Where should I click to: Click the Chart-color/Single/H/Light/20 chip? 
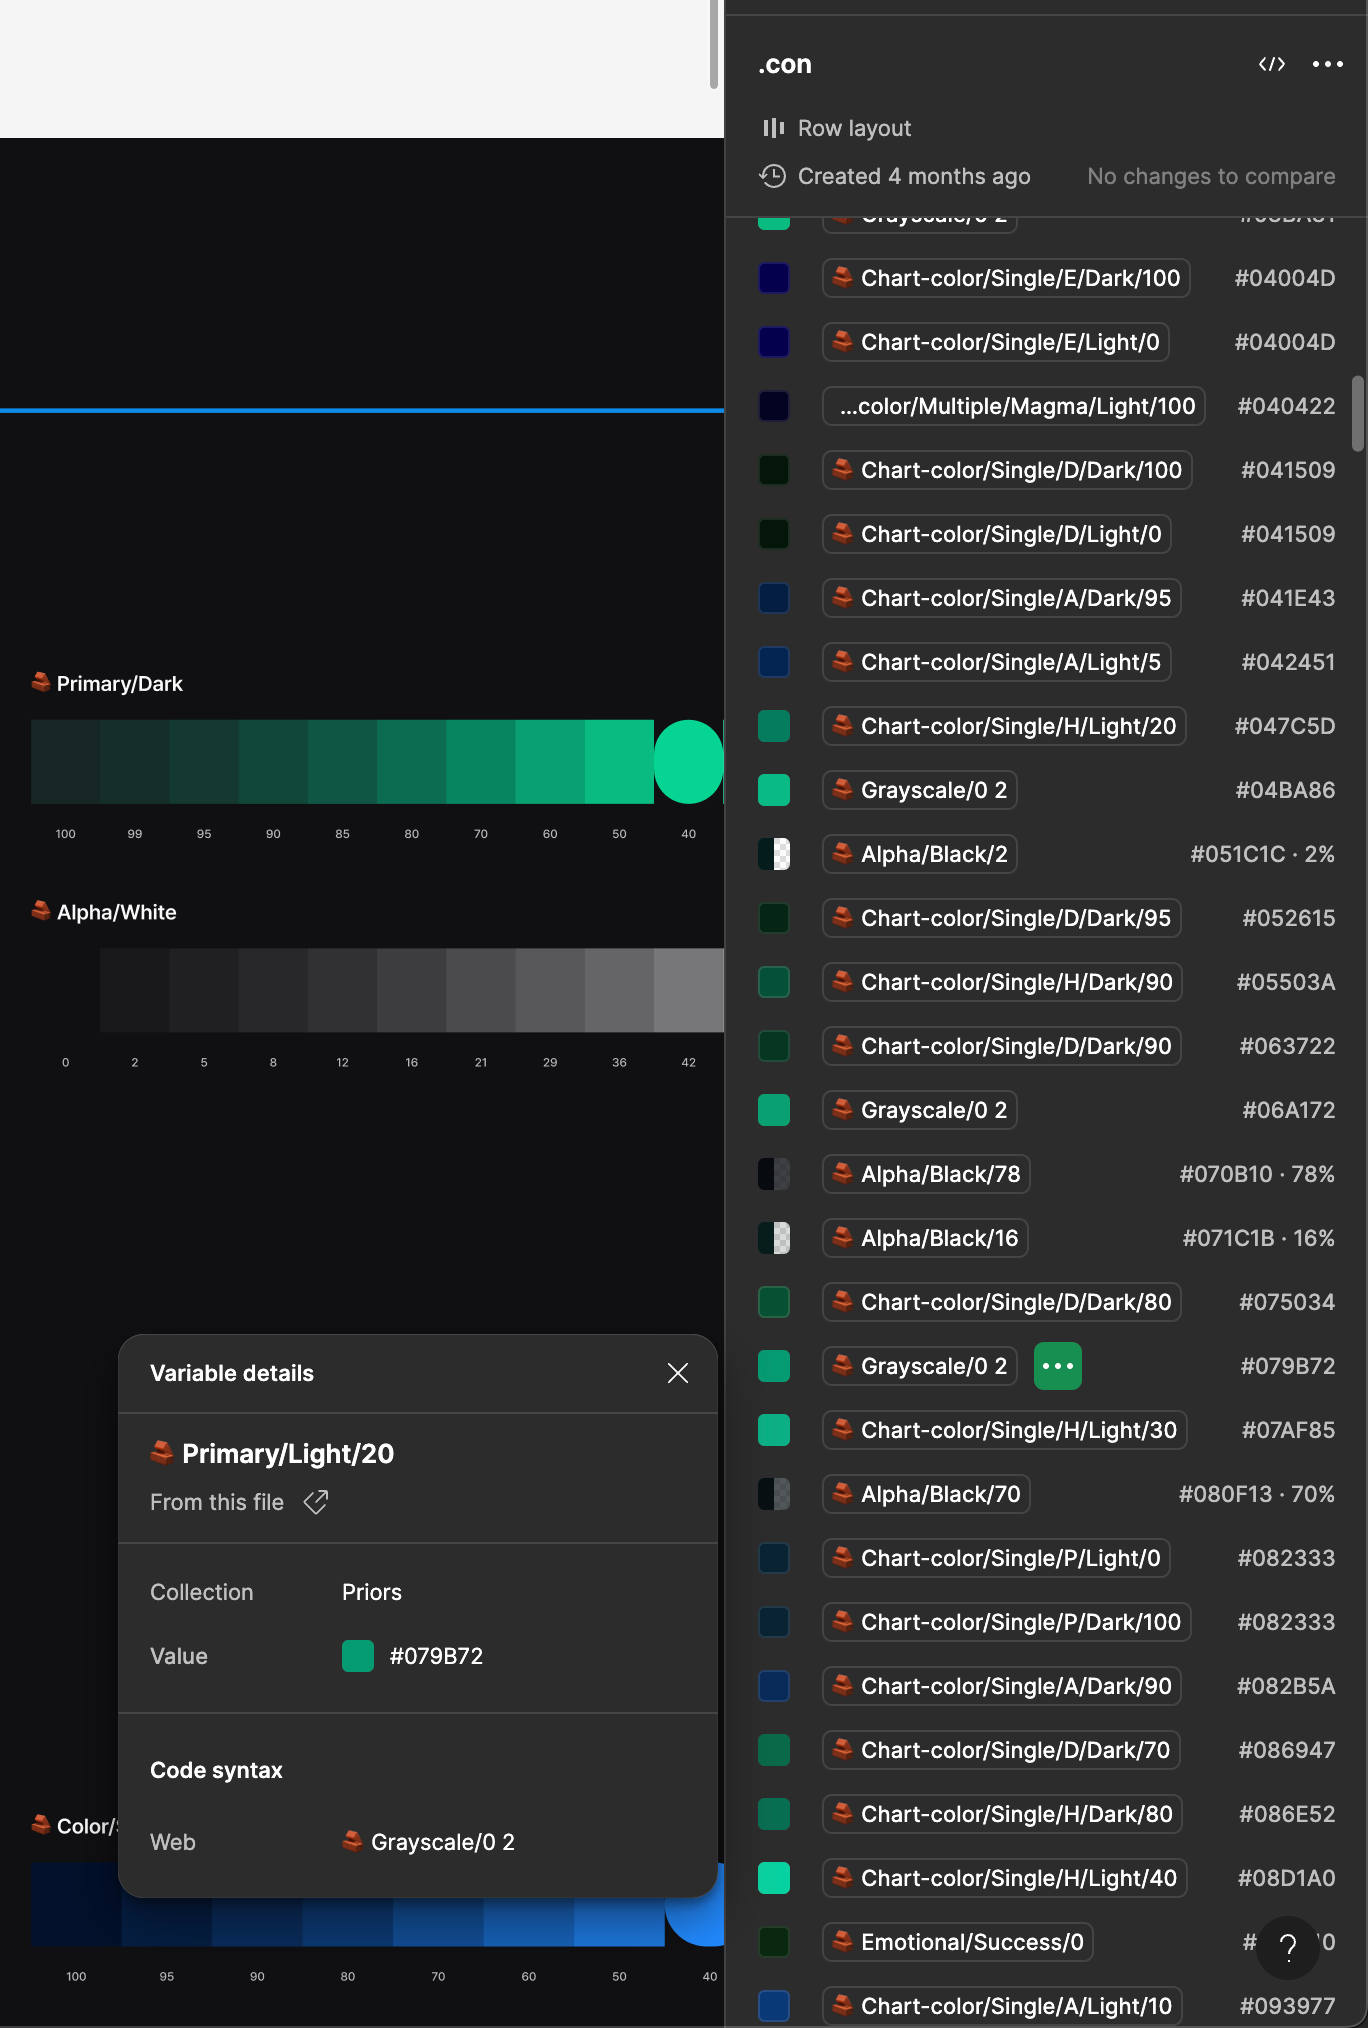point(1004,726)
